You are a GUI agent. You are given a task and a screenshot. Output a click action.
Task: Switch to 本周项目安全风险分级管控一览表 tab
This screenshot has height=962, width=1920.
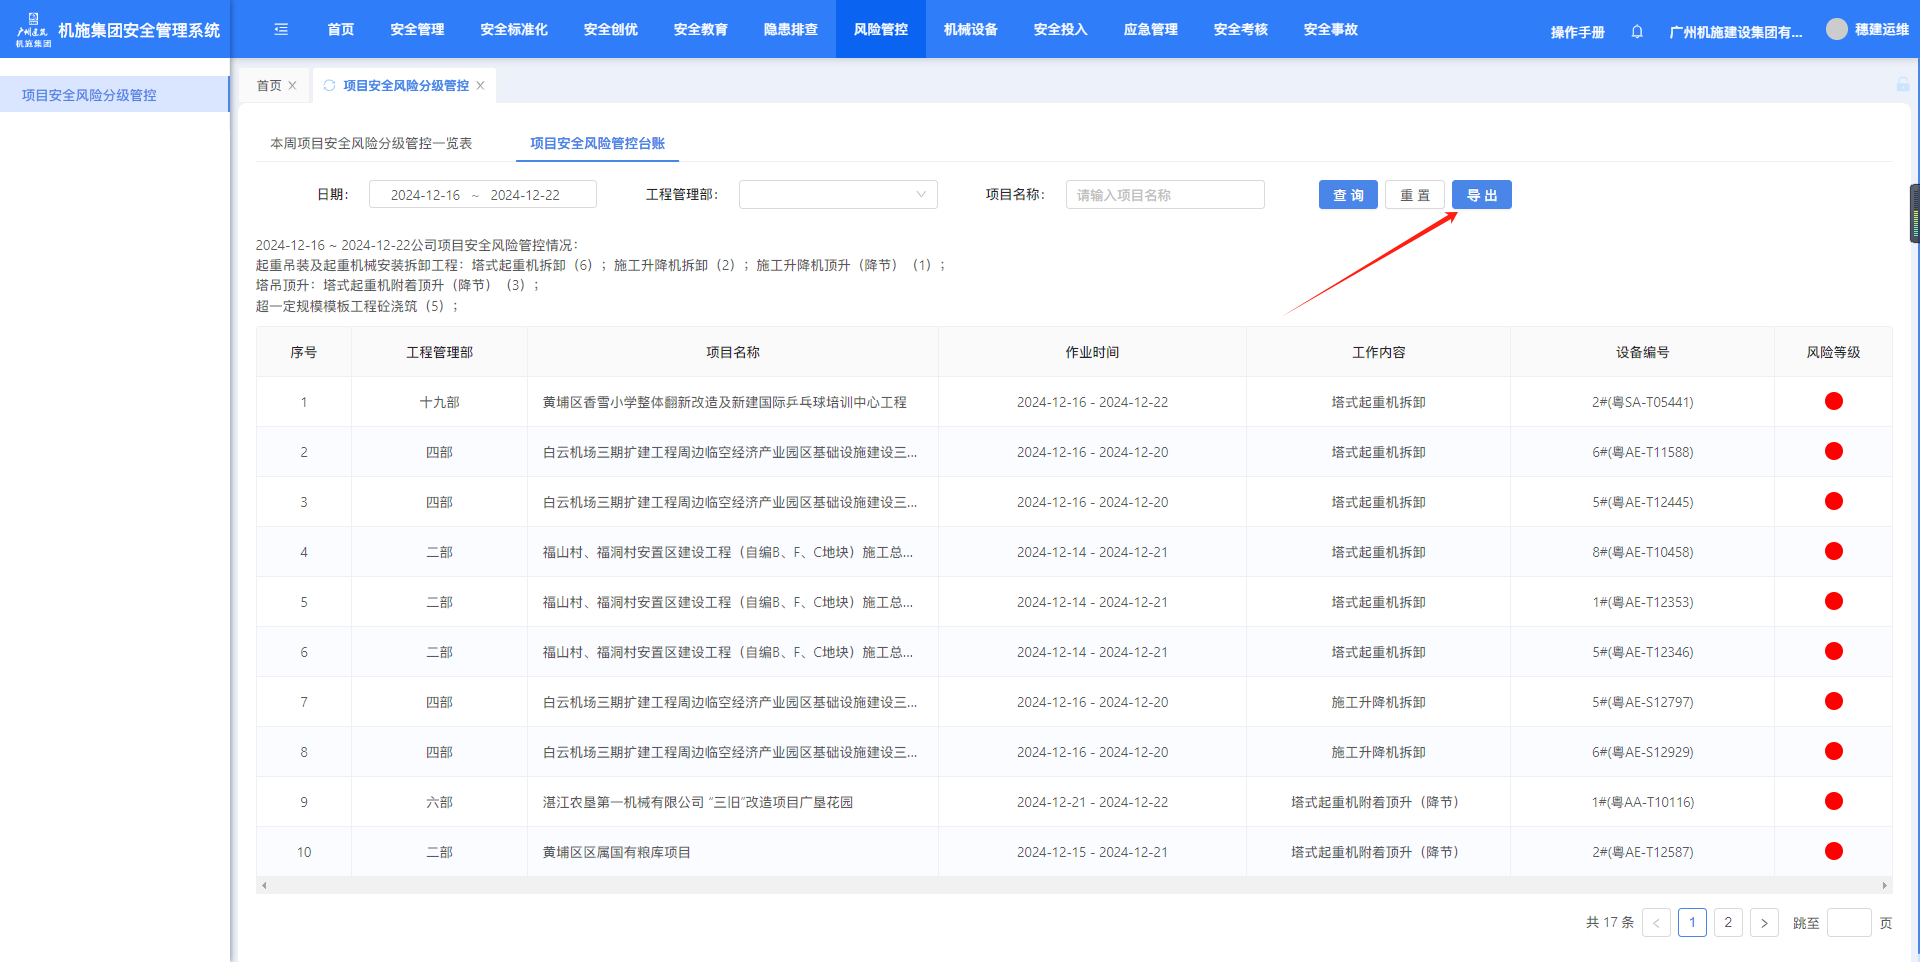[x=371, y=144]
